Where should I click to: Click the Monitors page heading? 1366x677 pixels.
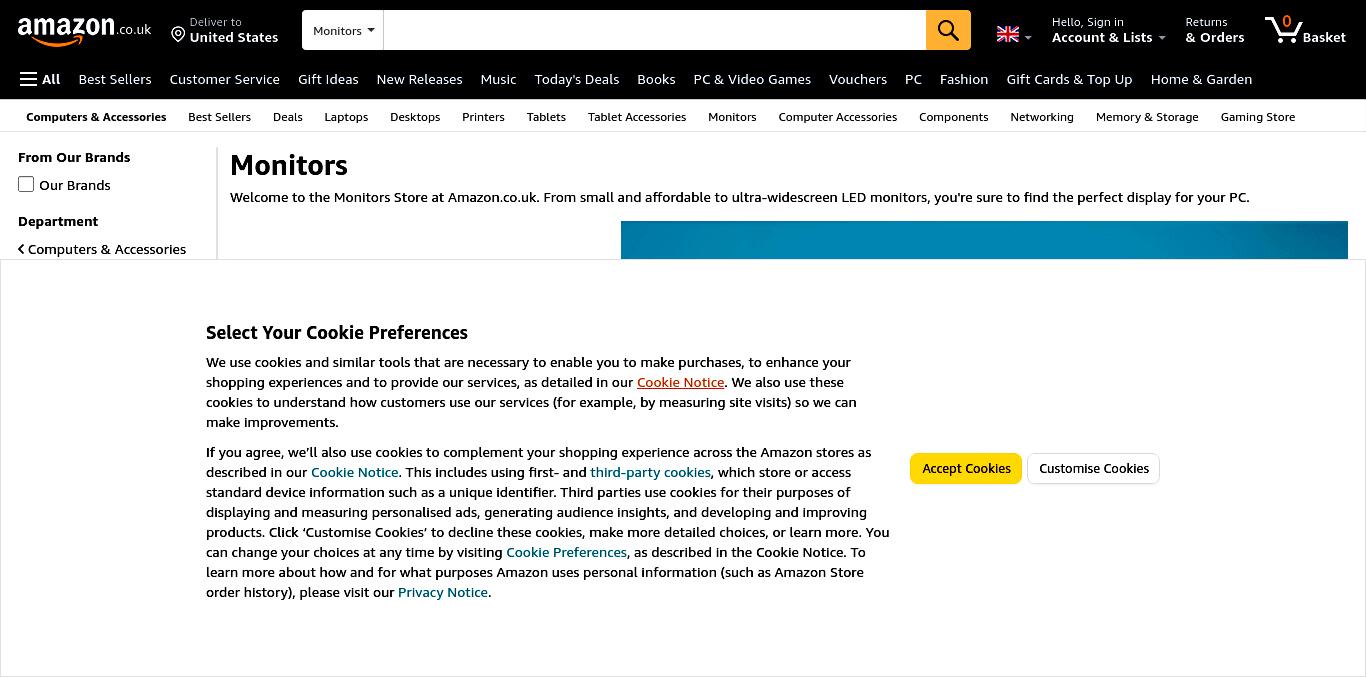(x=289, y=165)
